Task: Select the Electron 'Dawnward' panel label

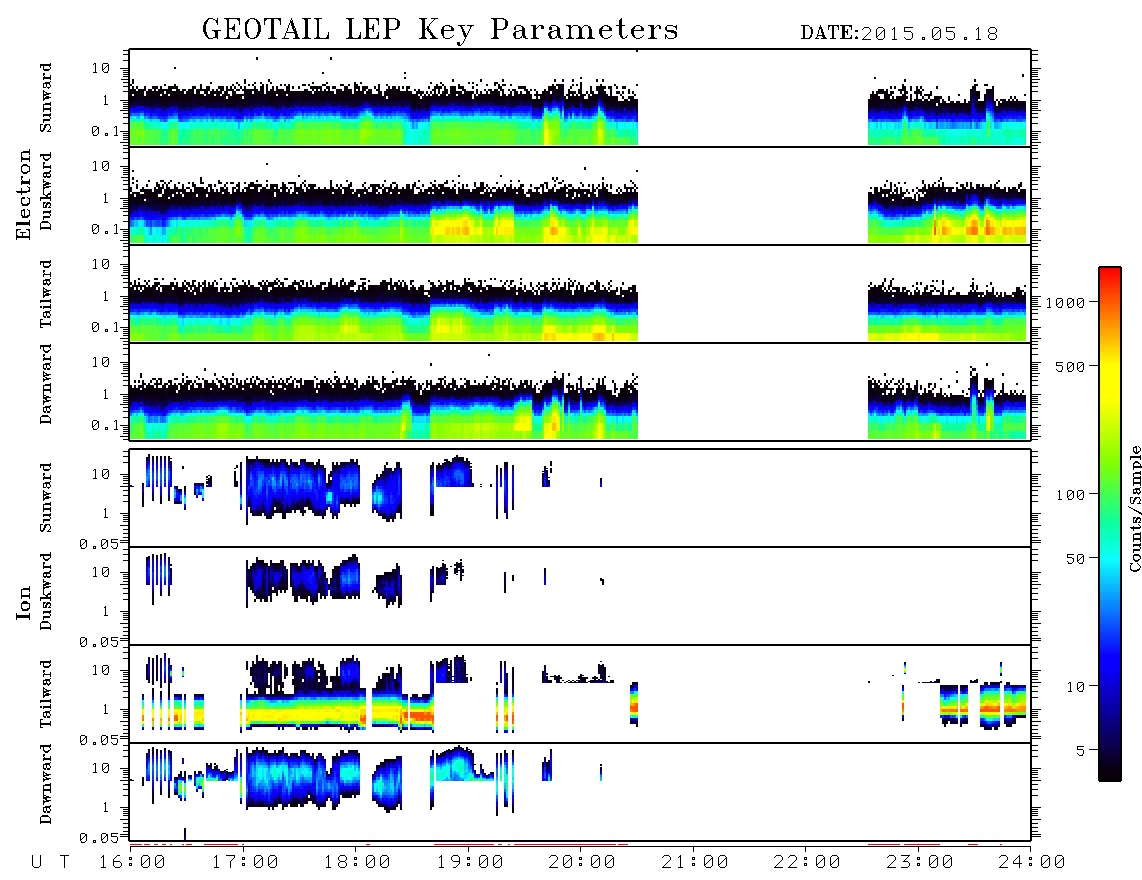Action: pyautogui.click(x=46, y=385)
